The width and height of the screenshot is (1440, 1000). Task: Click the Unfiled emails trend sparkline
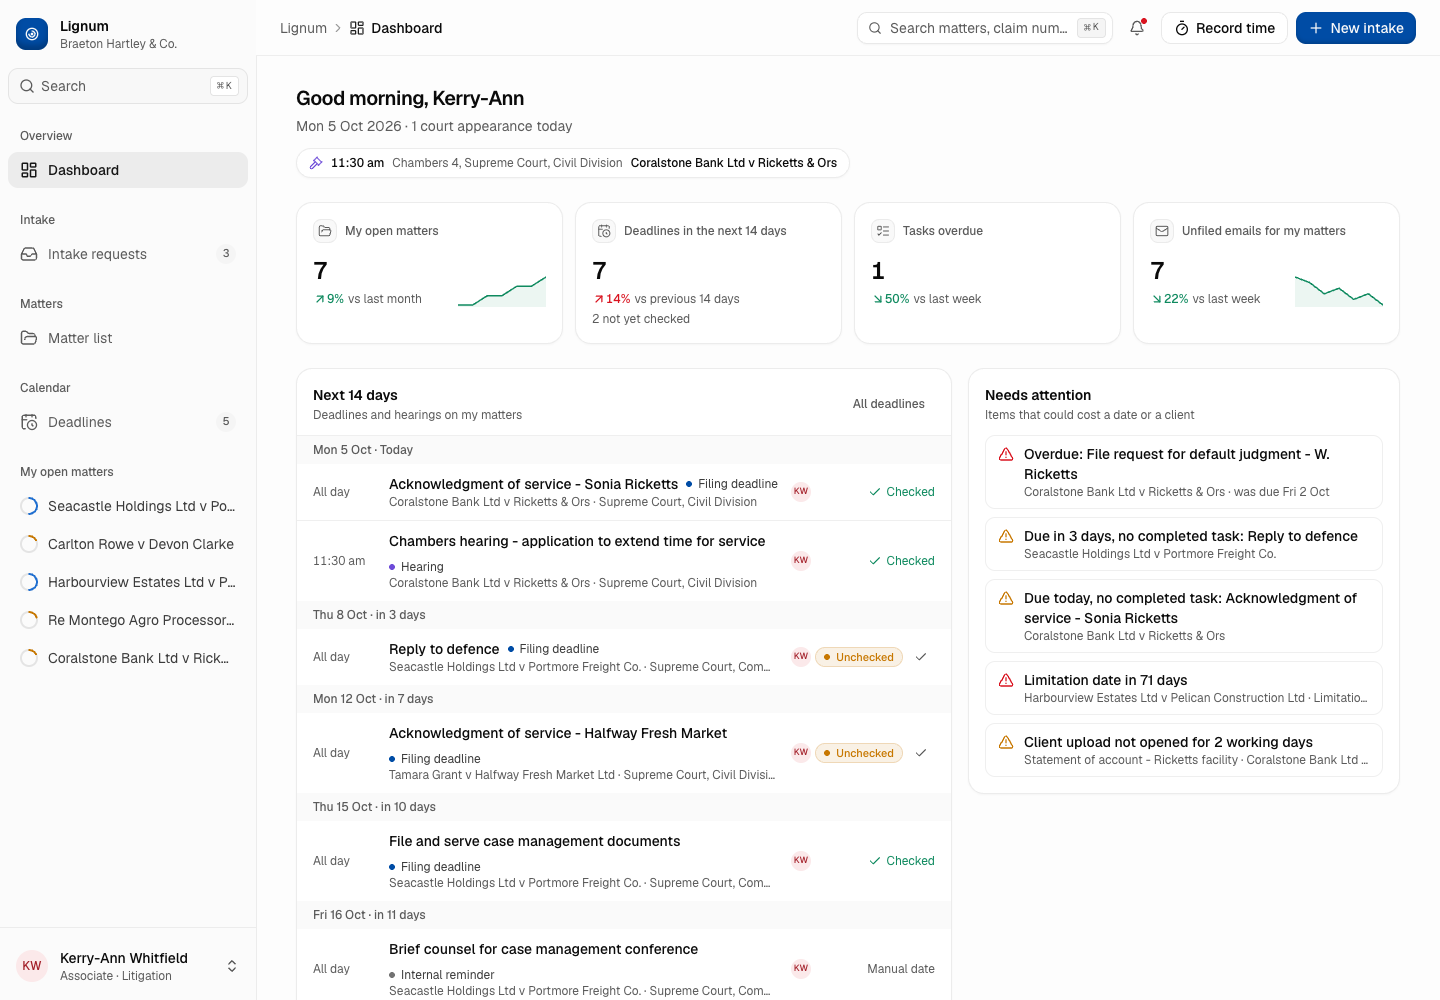click(1339, 291)
